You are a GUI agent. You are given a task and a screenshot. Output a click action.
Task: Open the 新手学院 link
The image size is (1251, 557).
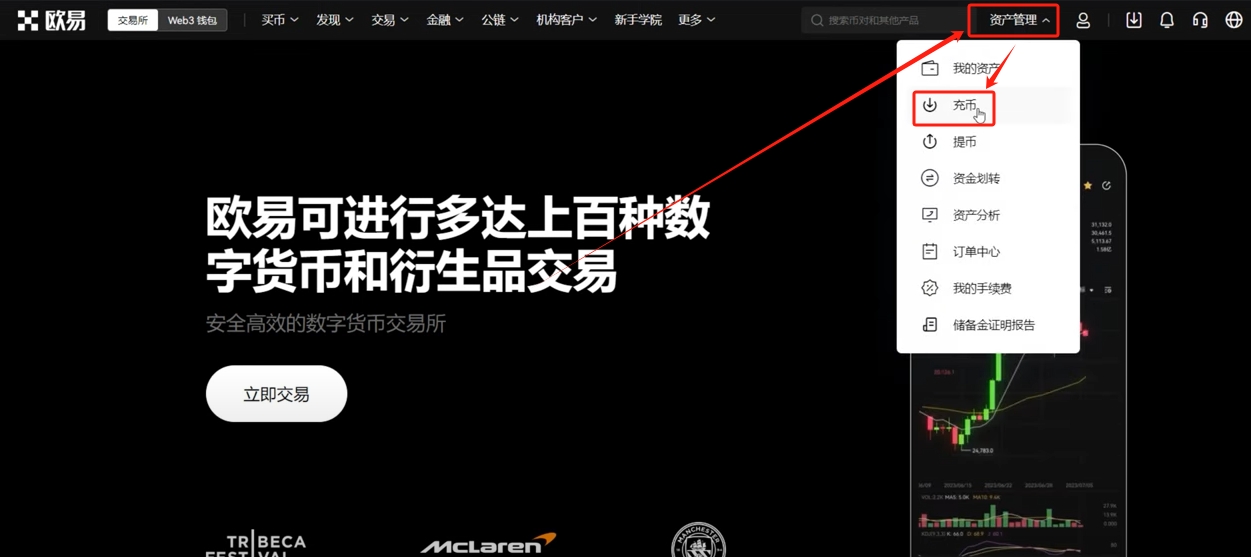pyautogui.click(x=638, y=20)
